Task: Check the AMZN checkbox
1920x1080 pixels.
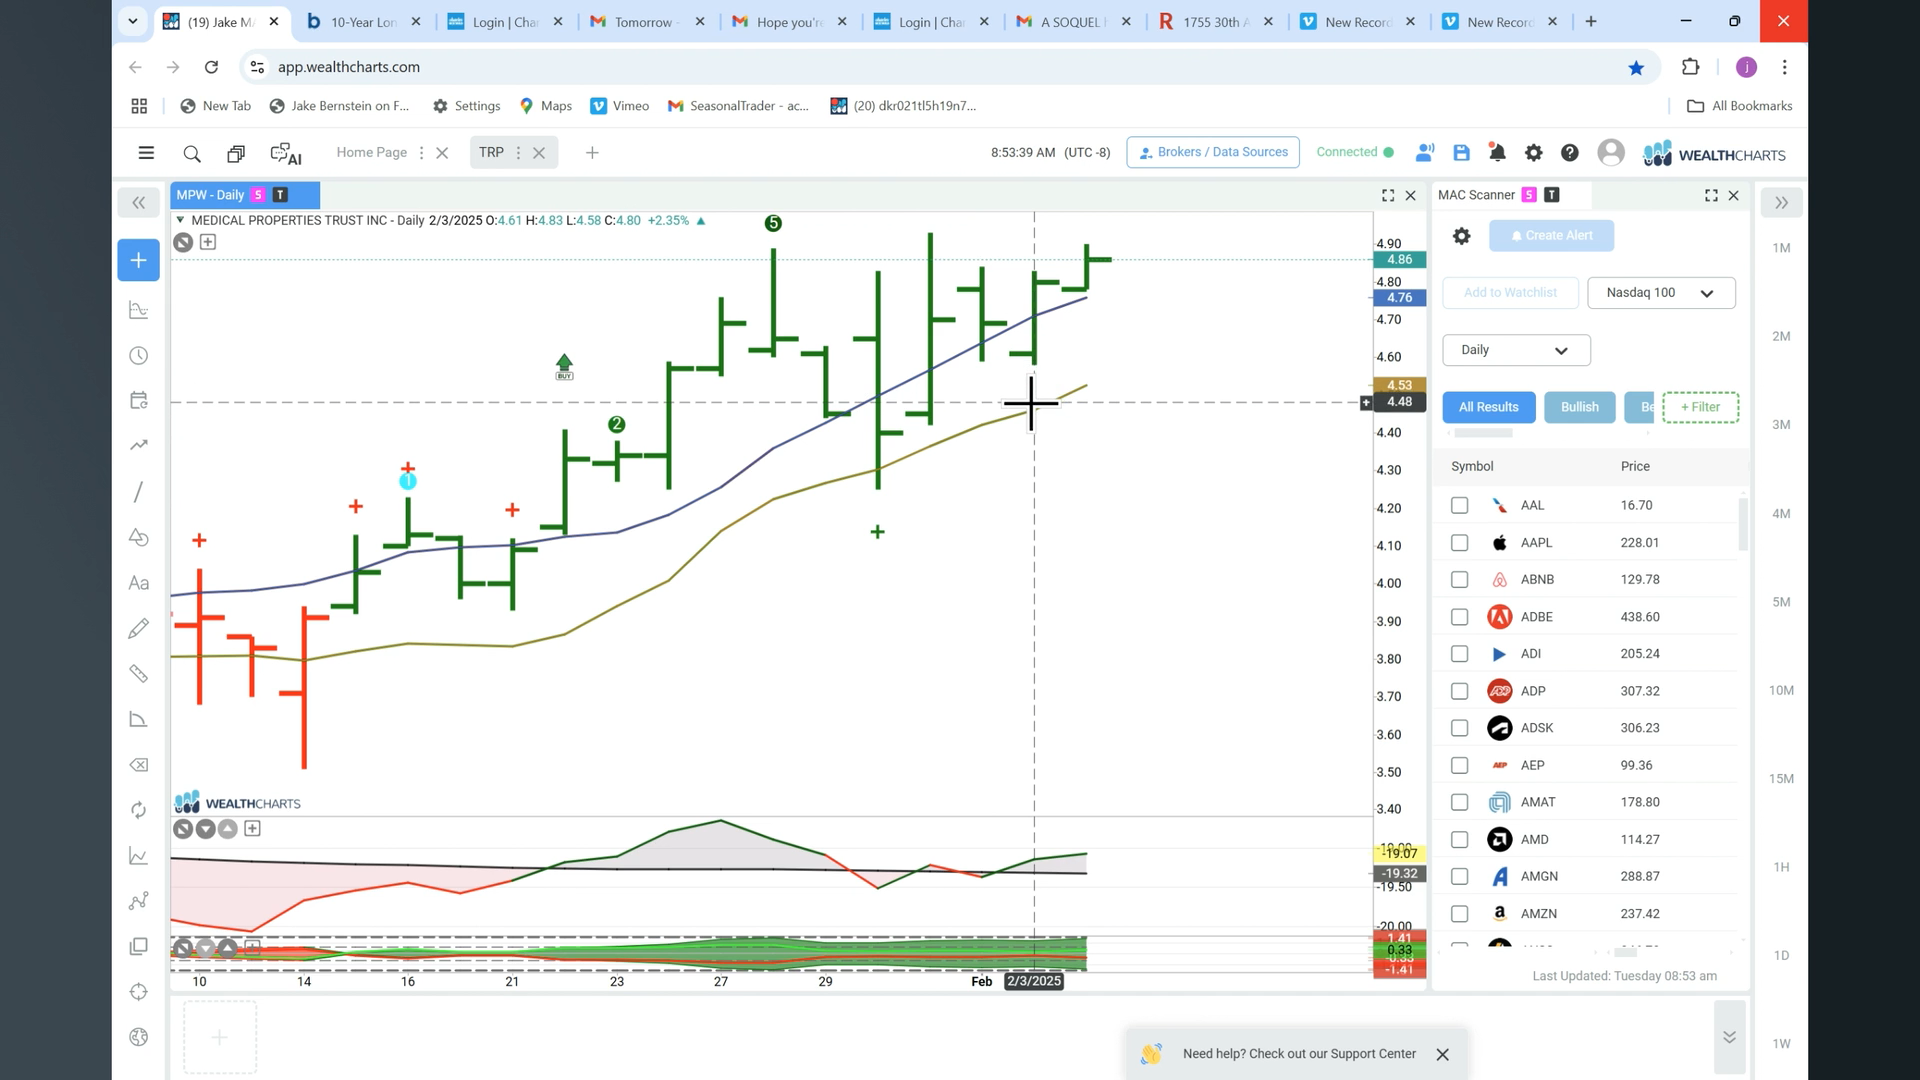Action: (x=1460, y=914)
